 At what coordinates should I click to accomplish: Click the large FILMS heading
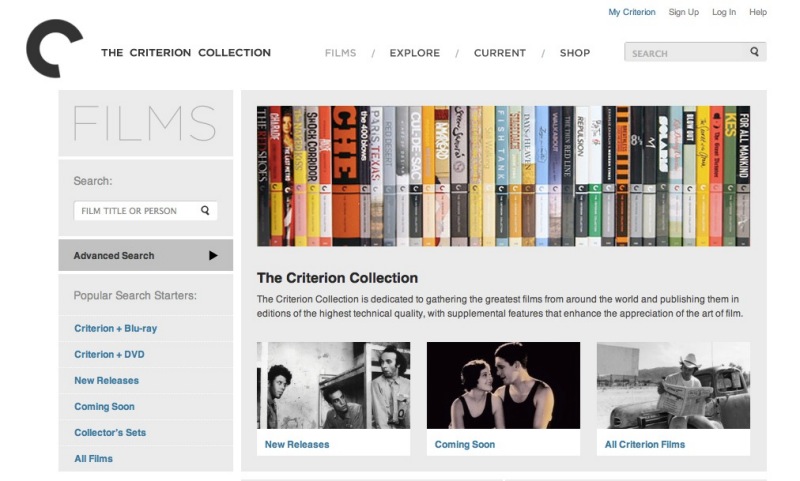(x=145, y=123)
